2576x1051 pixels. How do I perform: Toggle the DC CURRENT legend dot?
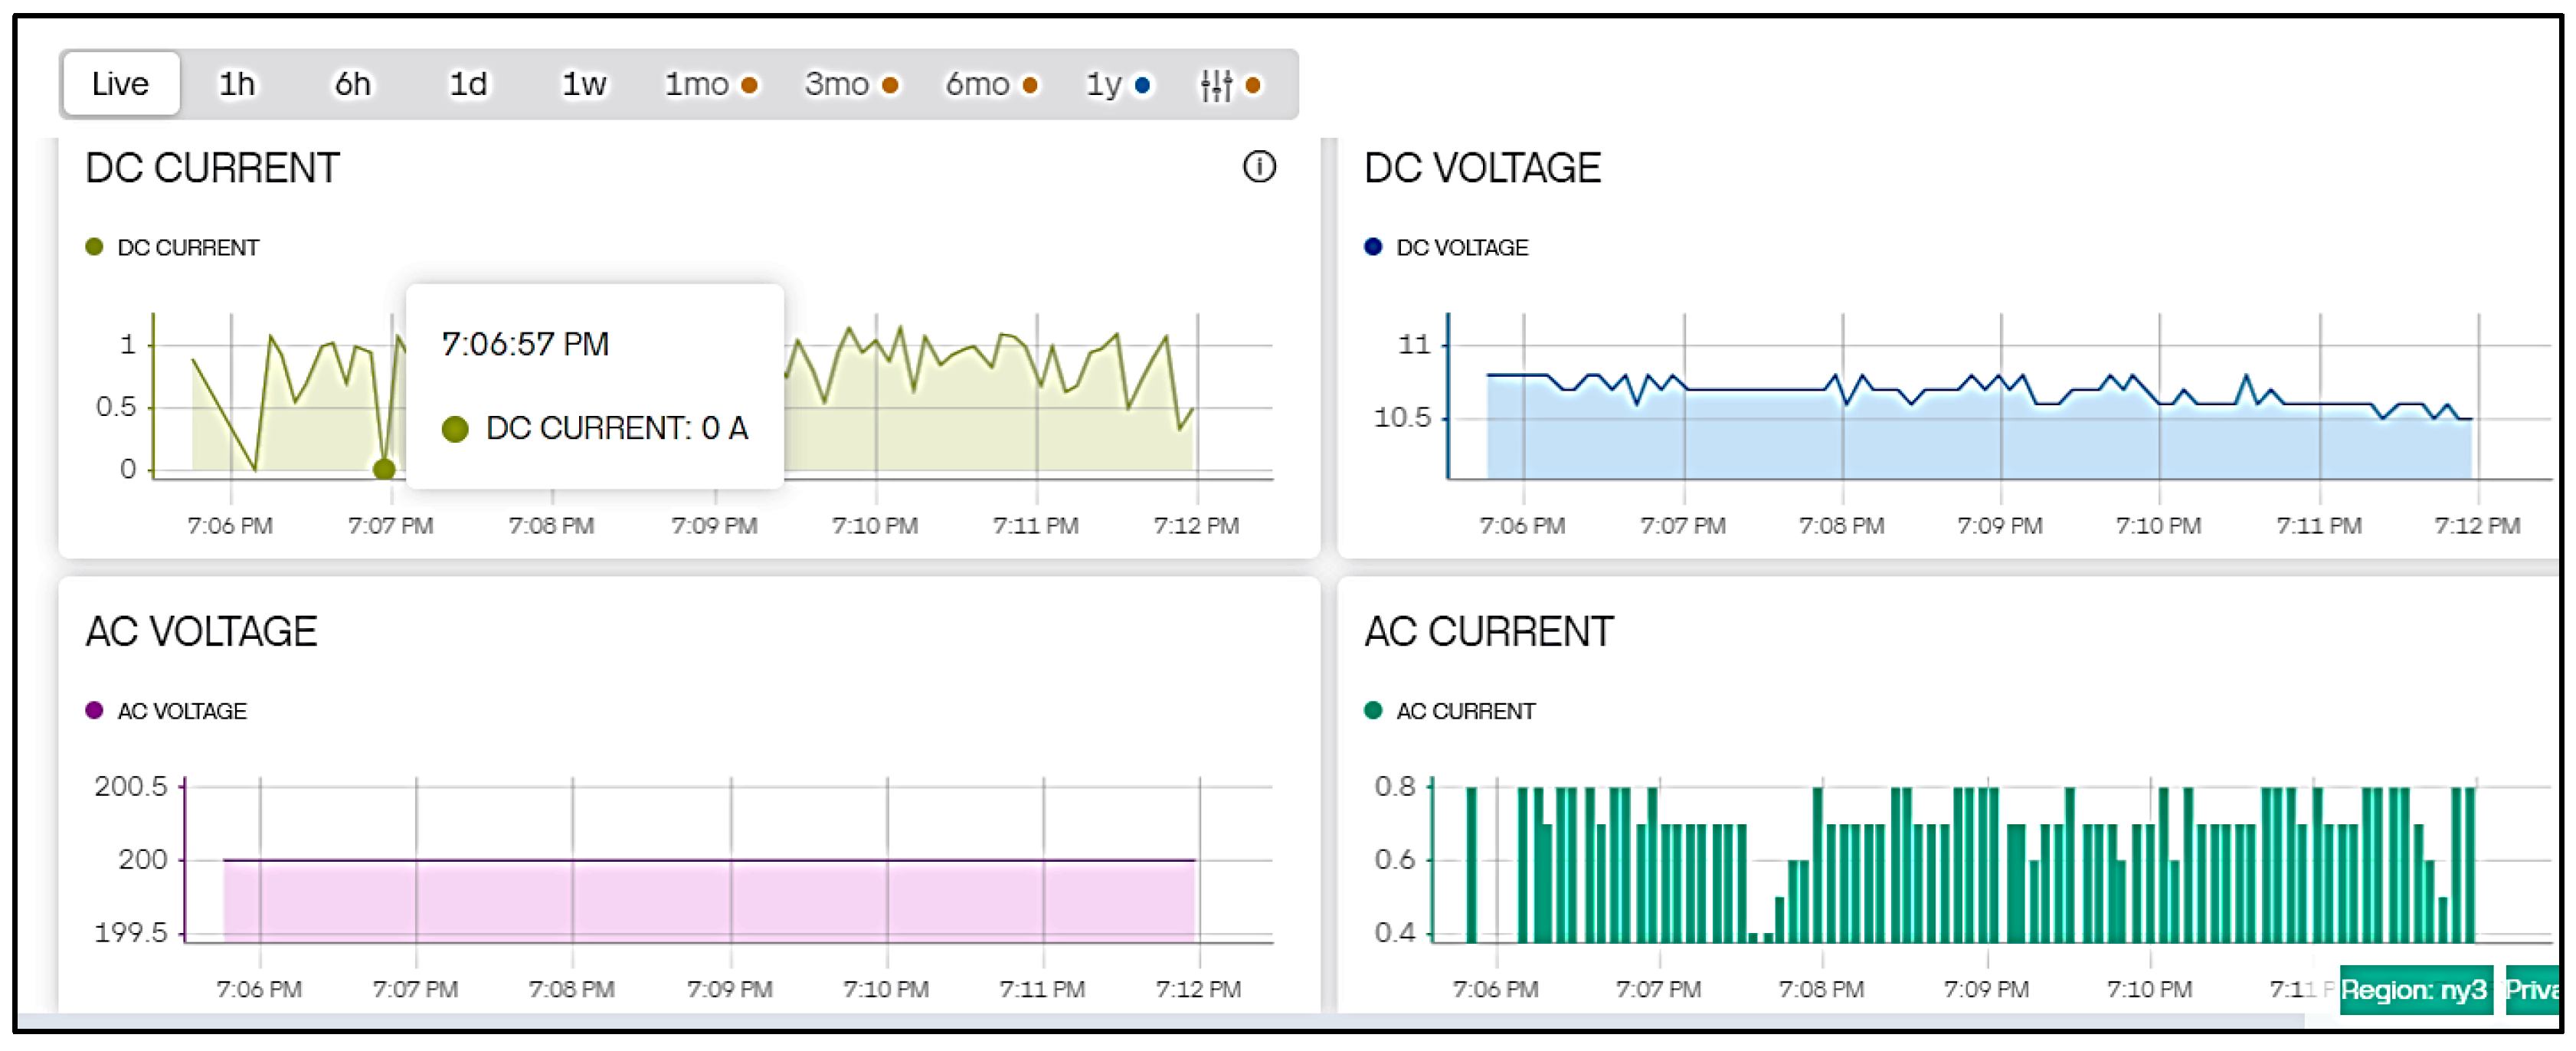(x=94, y=247)
